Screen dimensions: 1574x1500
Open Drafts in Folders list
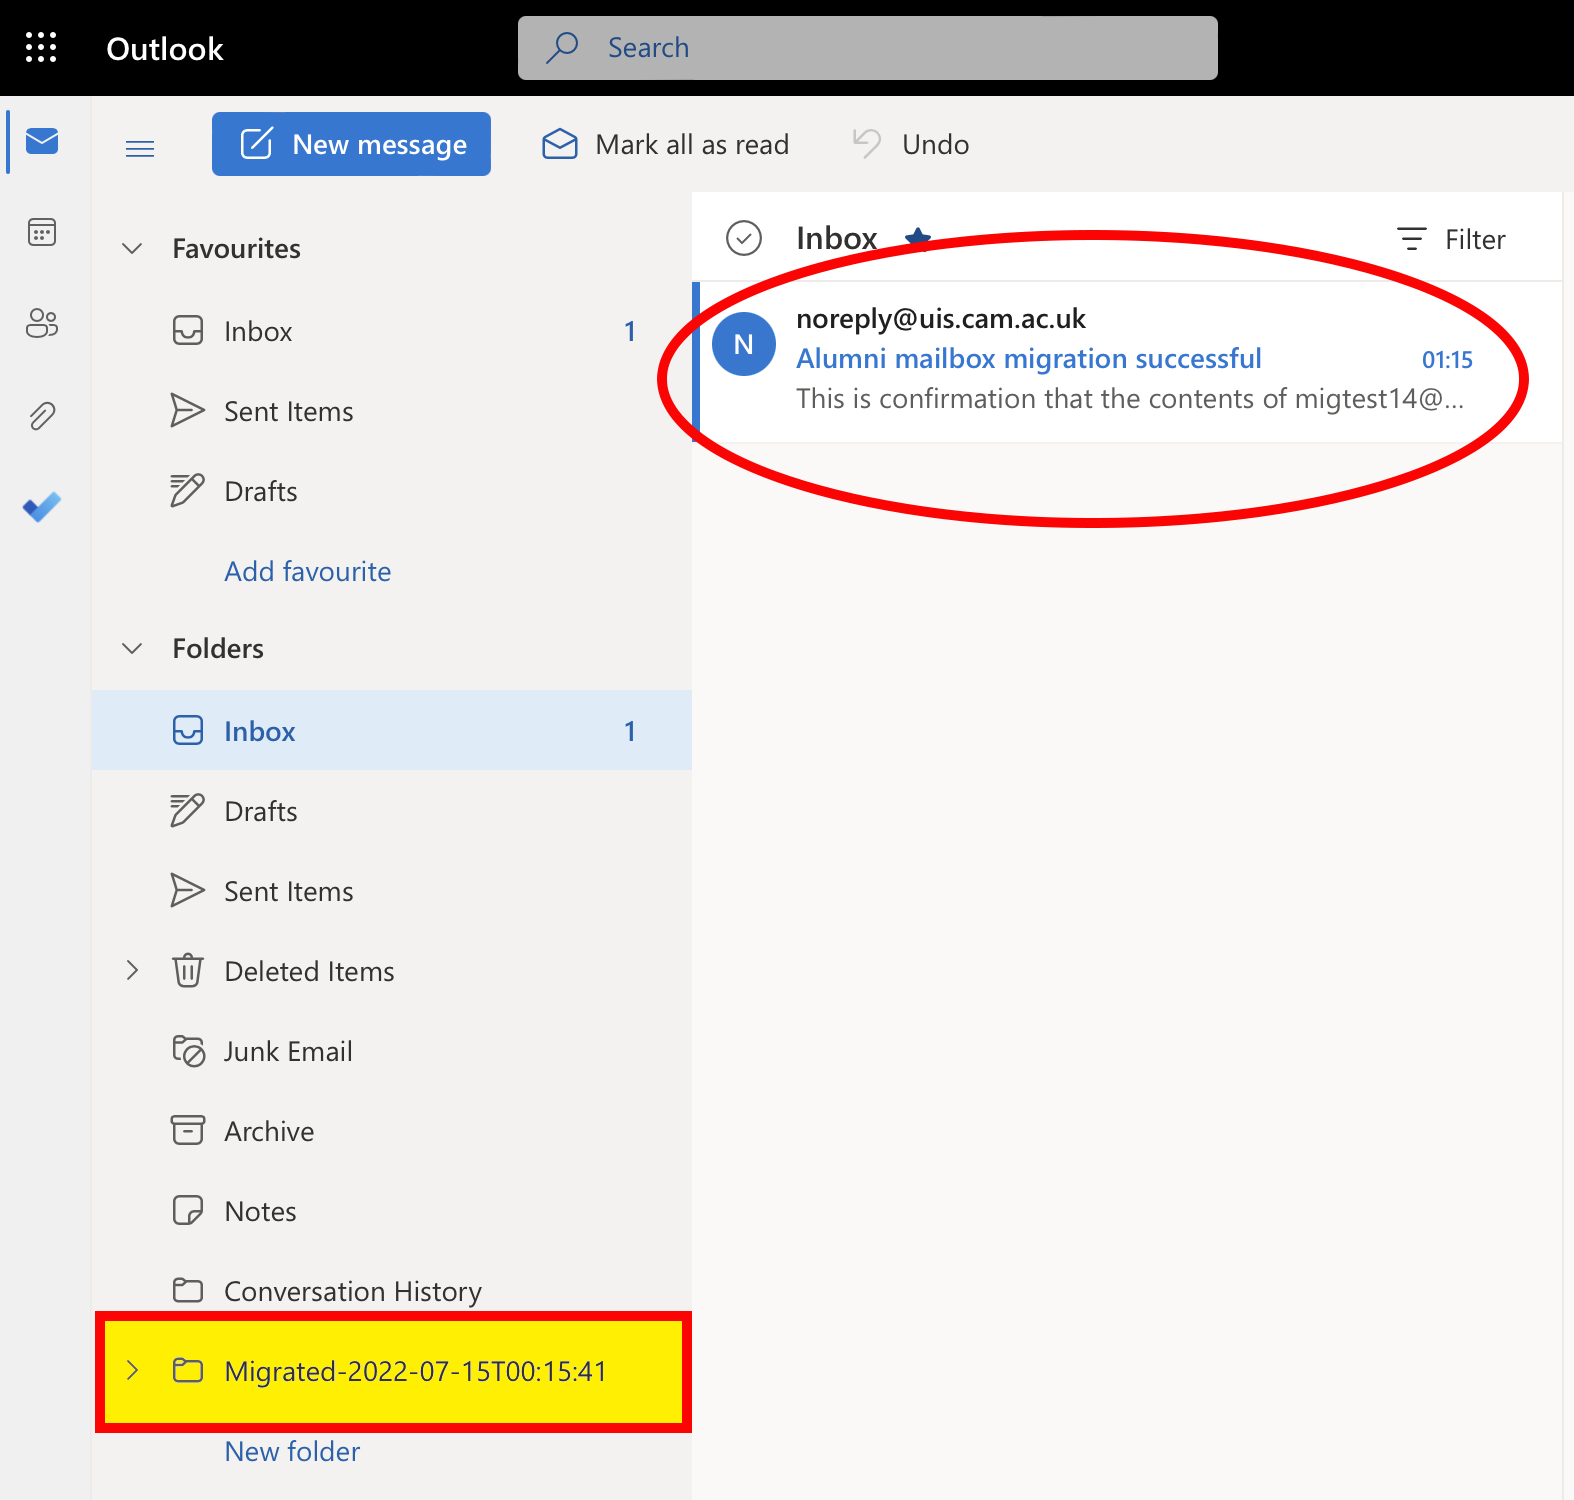click(x=392, y=811)
